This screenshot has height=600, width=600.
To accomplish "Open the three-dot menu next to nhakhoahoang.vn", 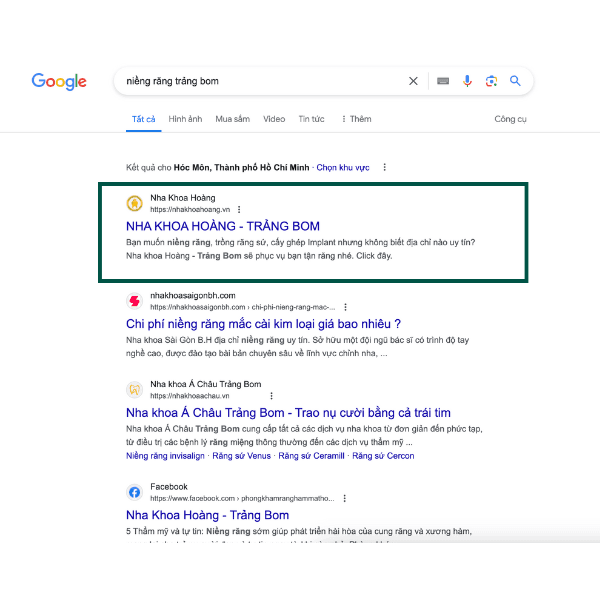I will 239,209.
